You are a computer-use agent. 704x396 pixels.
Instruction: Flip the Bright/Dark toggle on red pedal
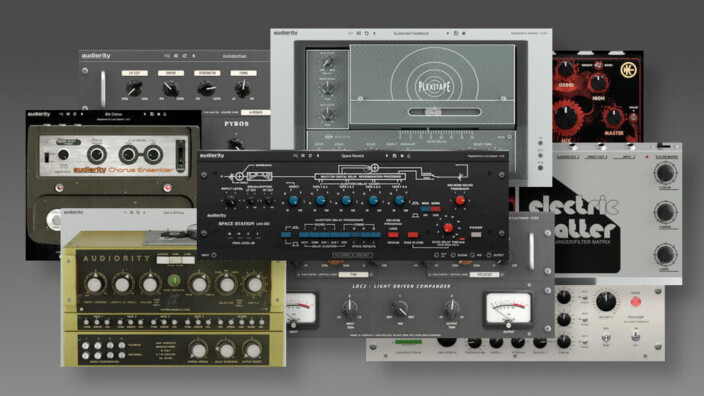coord(598,66)
